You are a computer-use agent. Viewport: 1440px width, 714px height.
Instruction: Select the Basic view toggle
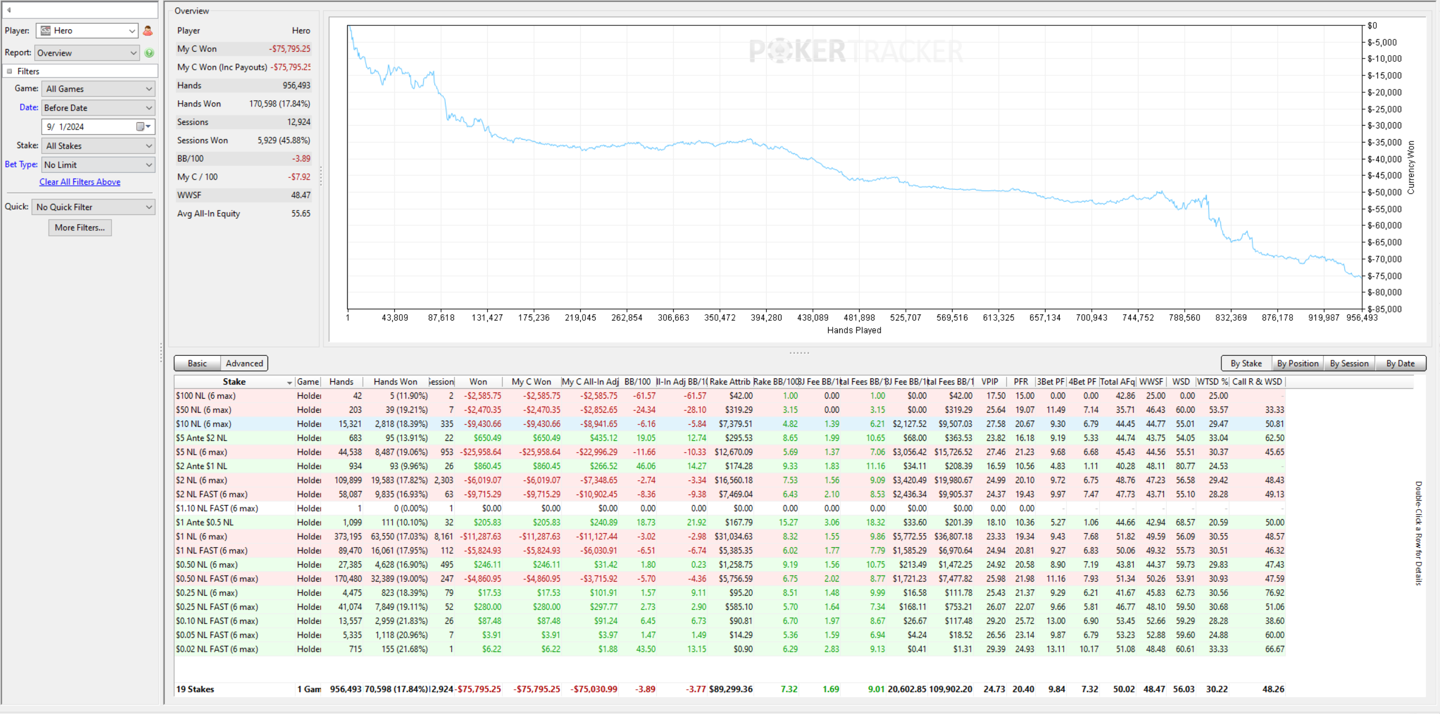point(197,363)
